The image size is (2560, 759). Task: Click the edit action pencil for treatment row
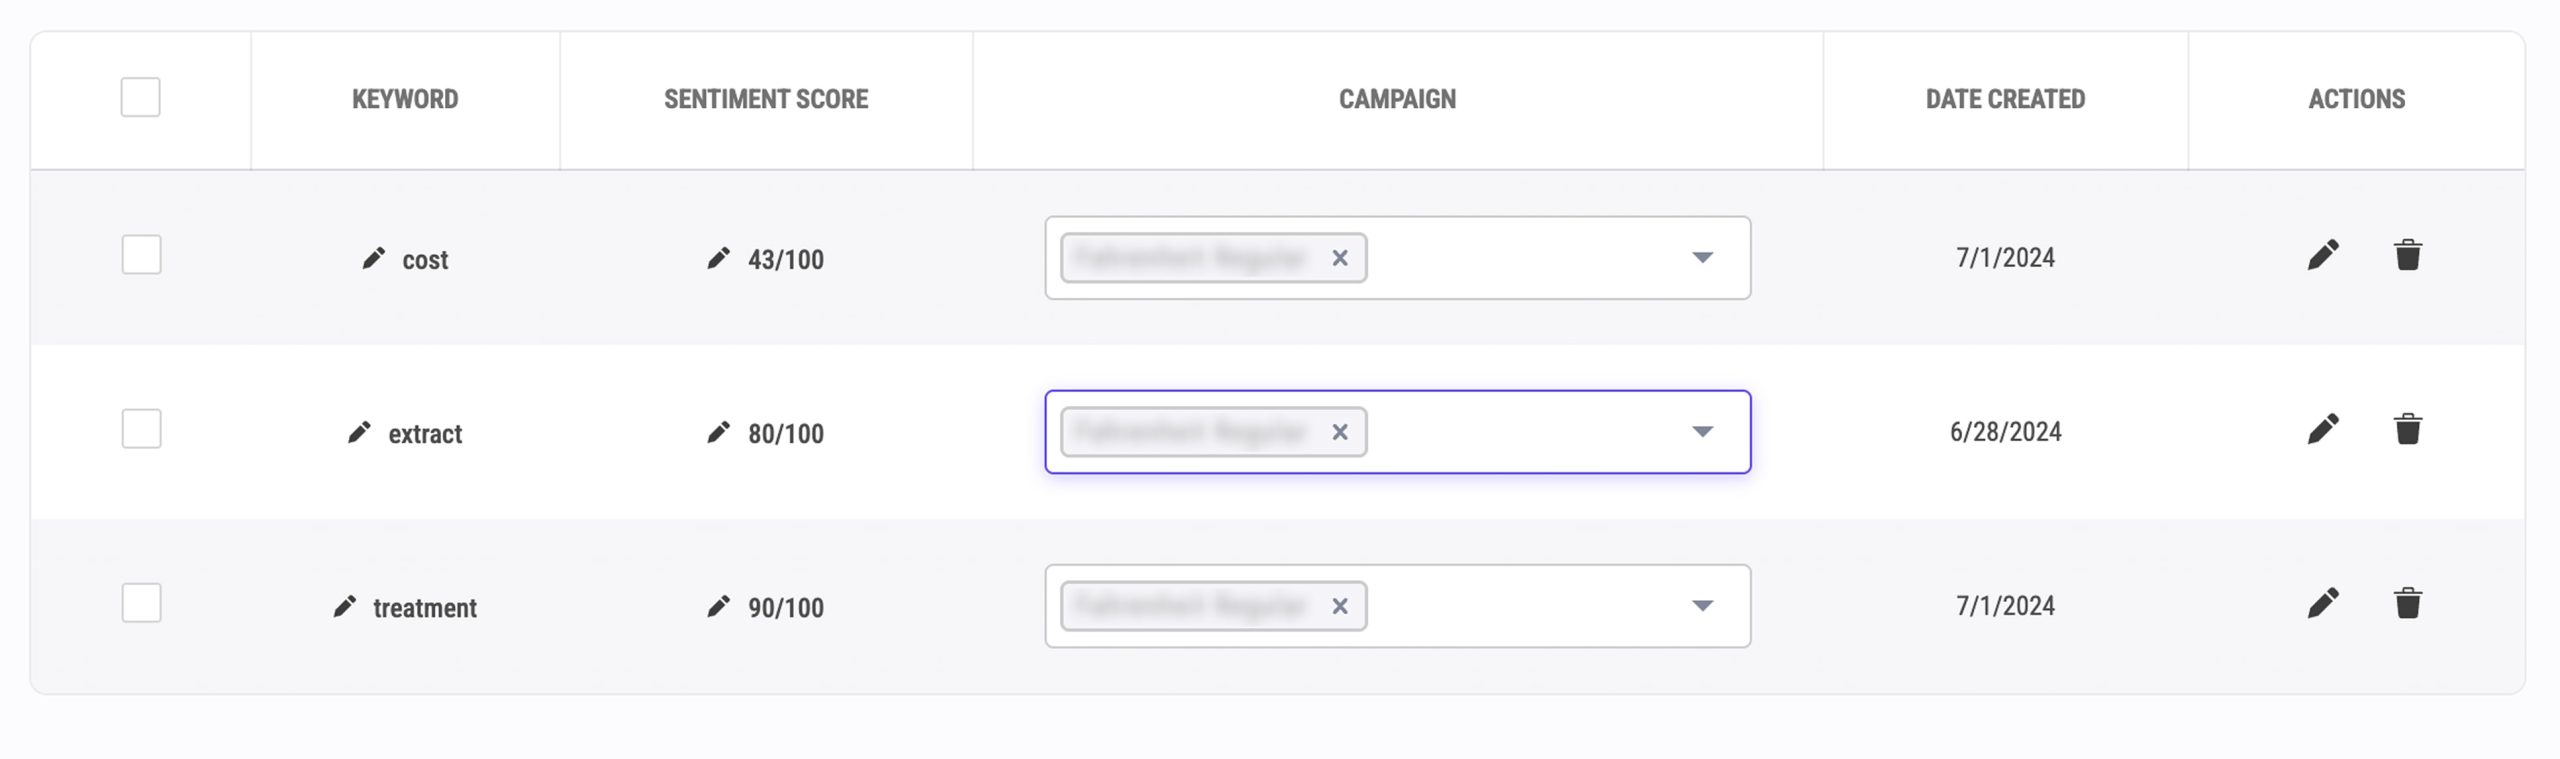click(2323, 603)
